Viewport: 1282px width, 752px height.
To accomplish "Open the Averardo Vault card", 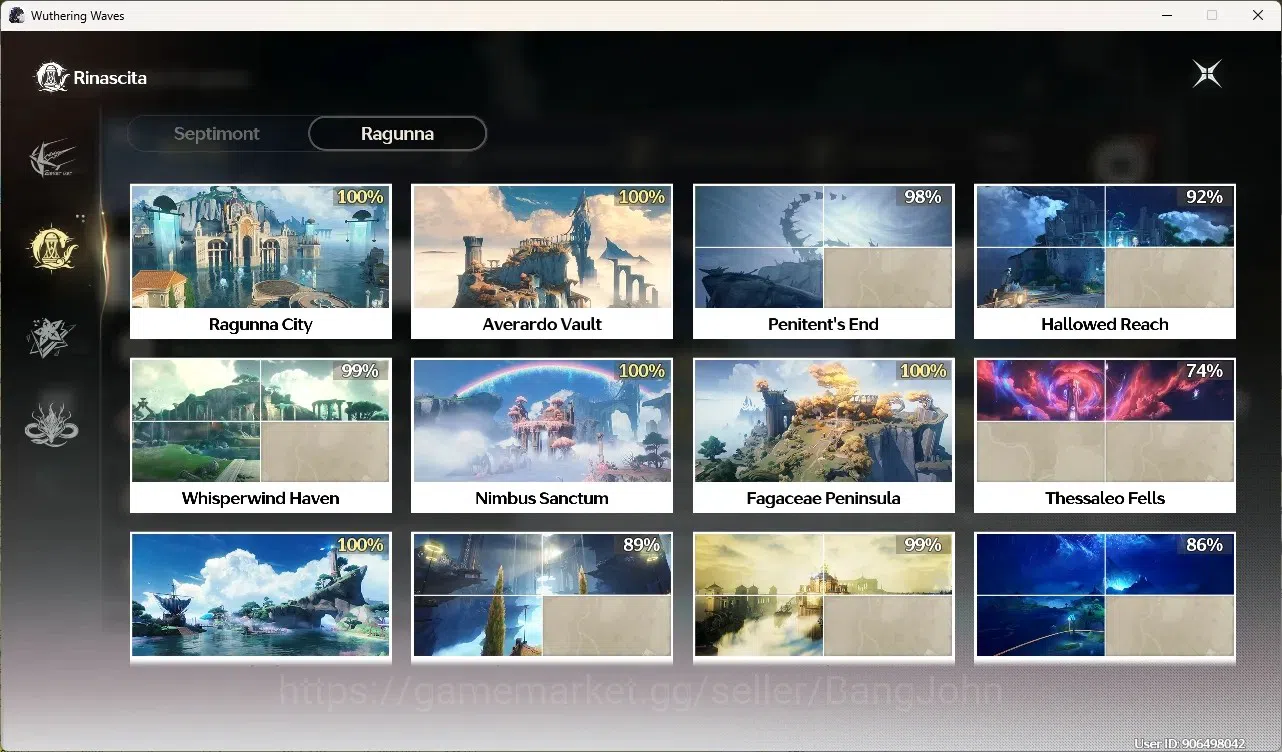I will point(542,261).
